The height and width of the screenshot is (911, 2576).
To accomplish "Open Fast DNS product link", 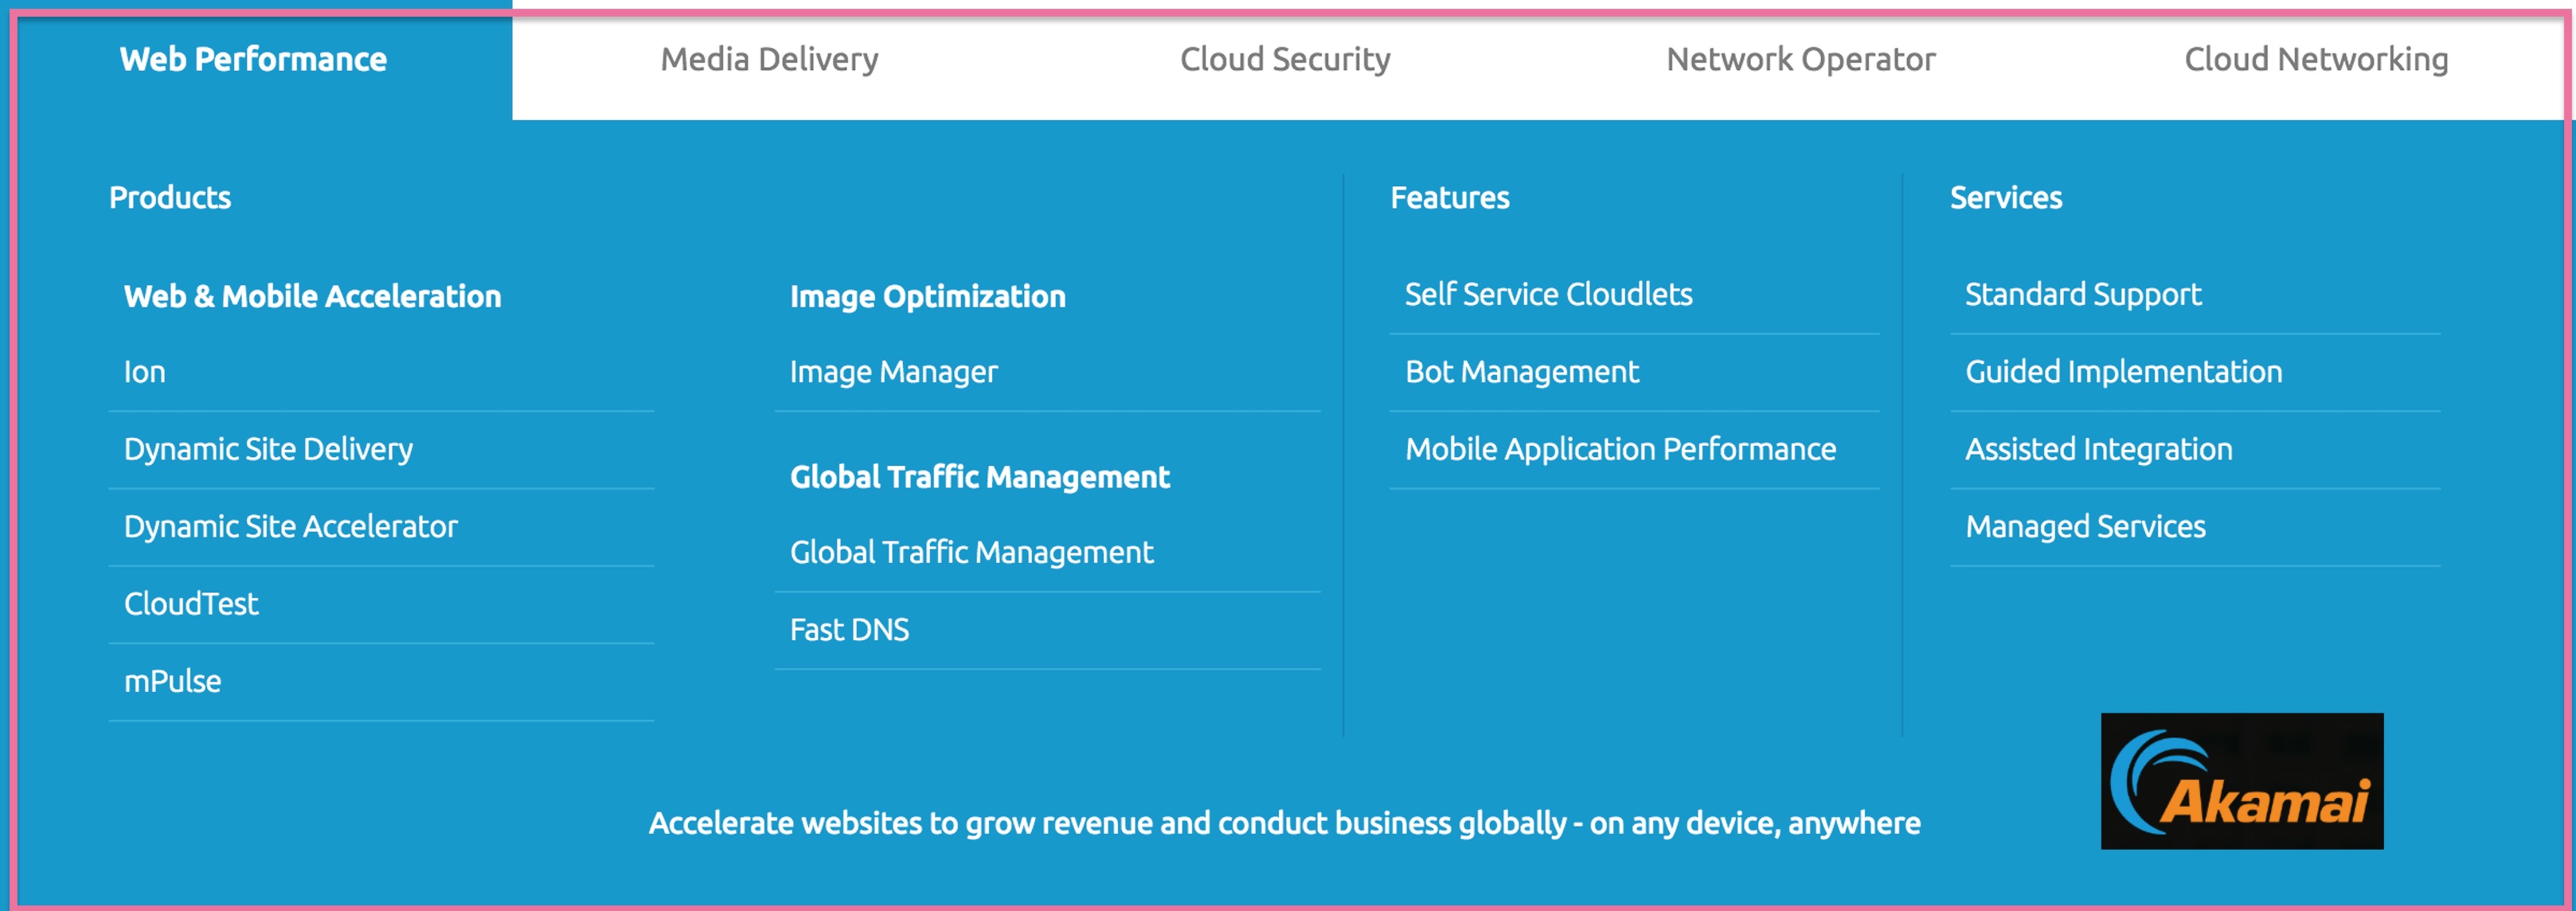I will pos(849,630).
